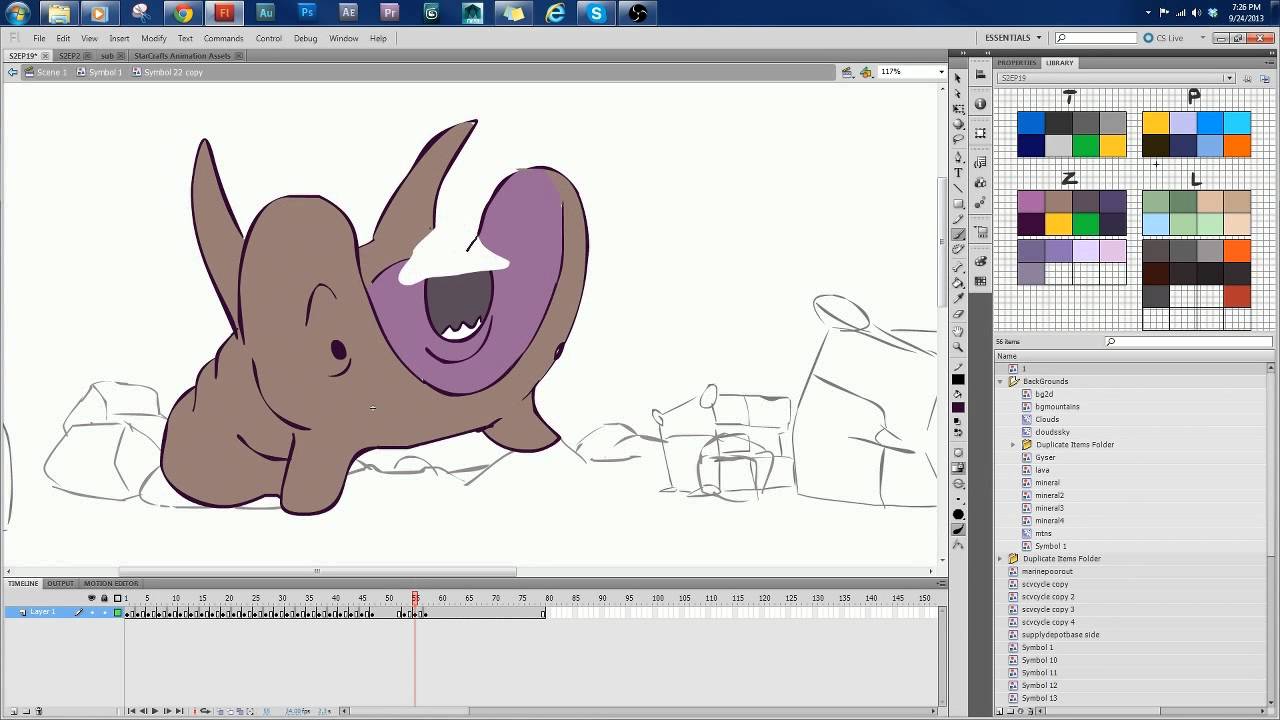The width and height of the screenshot is (1280, 720).
Task: Select the Line tool
Action: 958,188
